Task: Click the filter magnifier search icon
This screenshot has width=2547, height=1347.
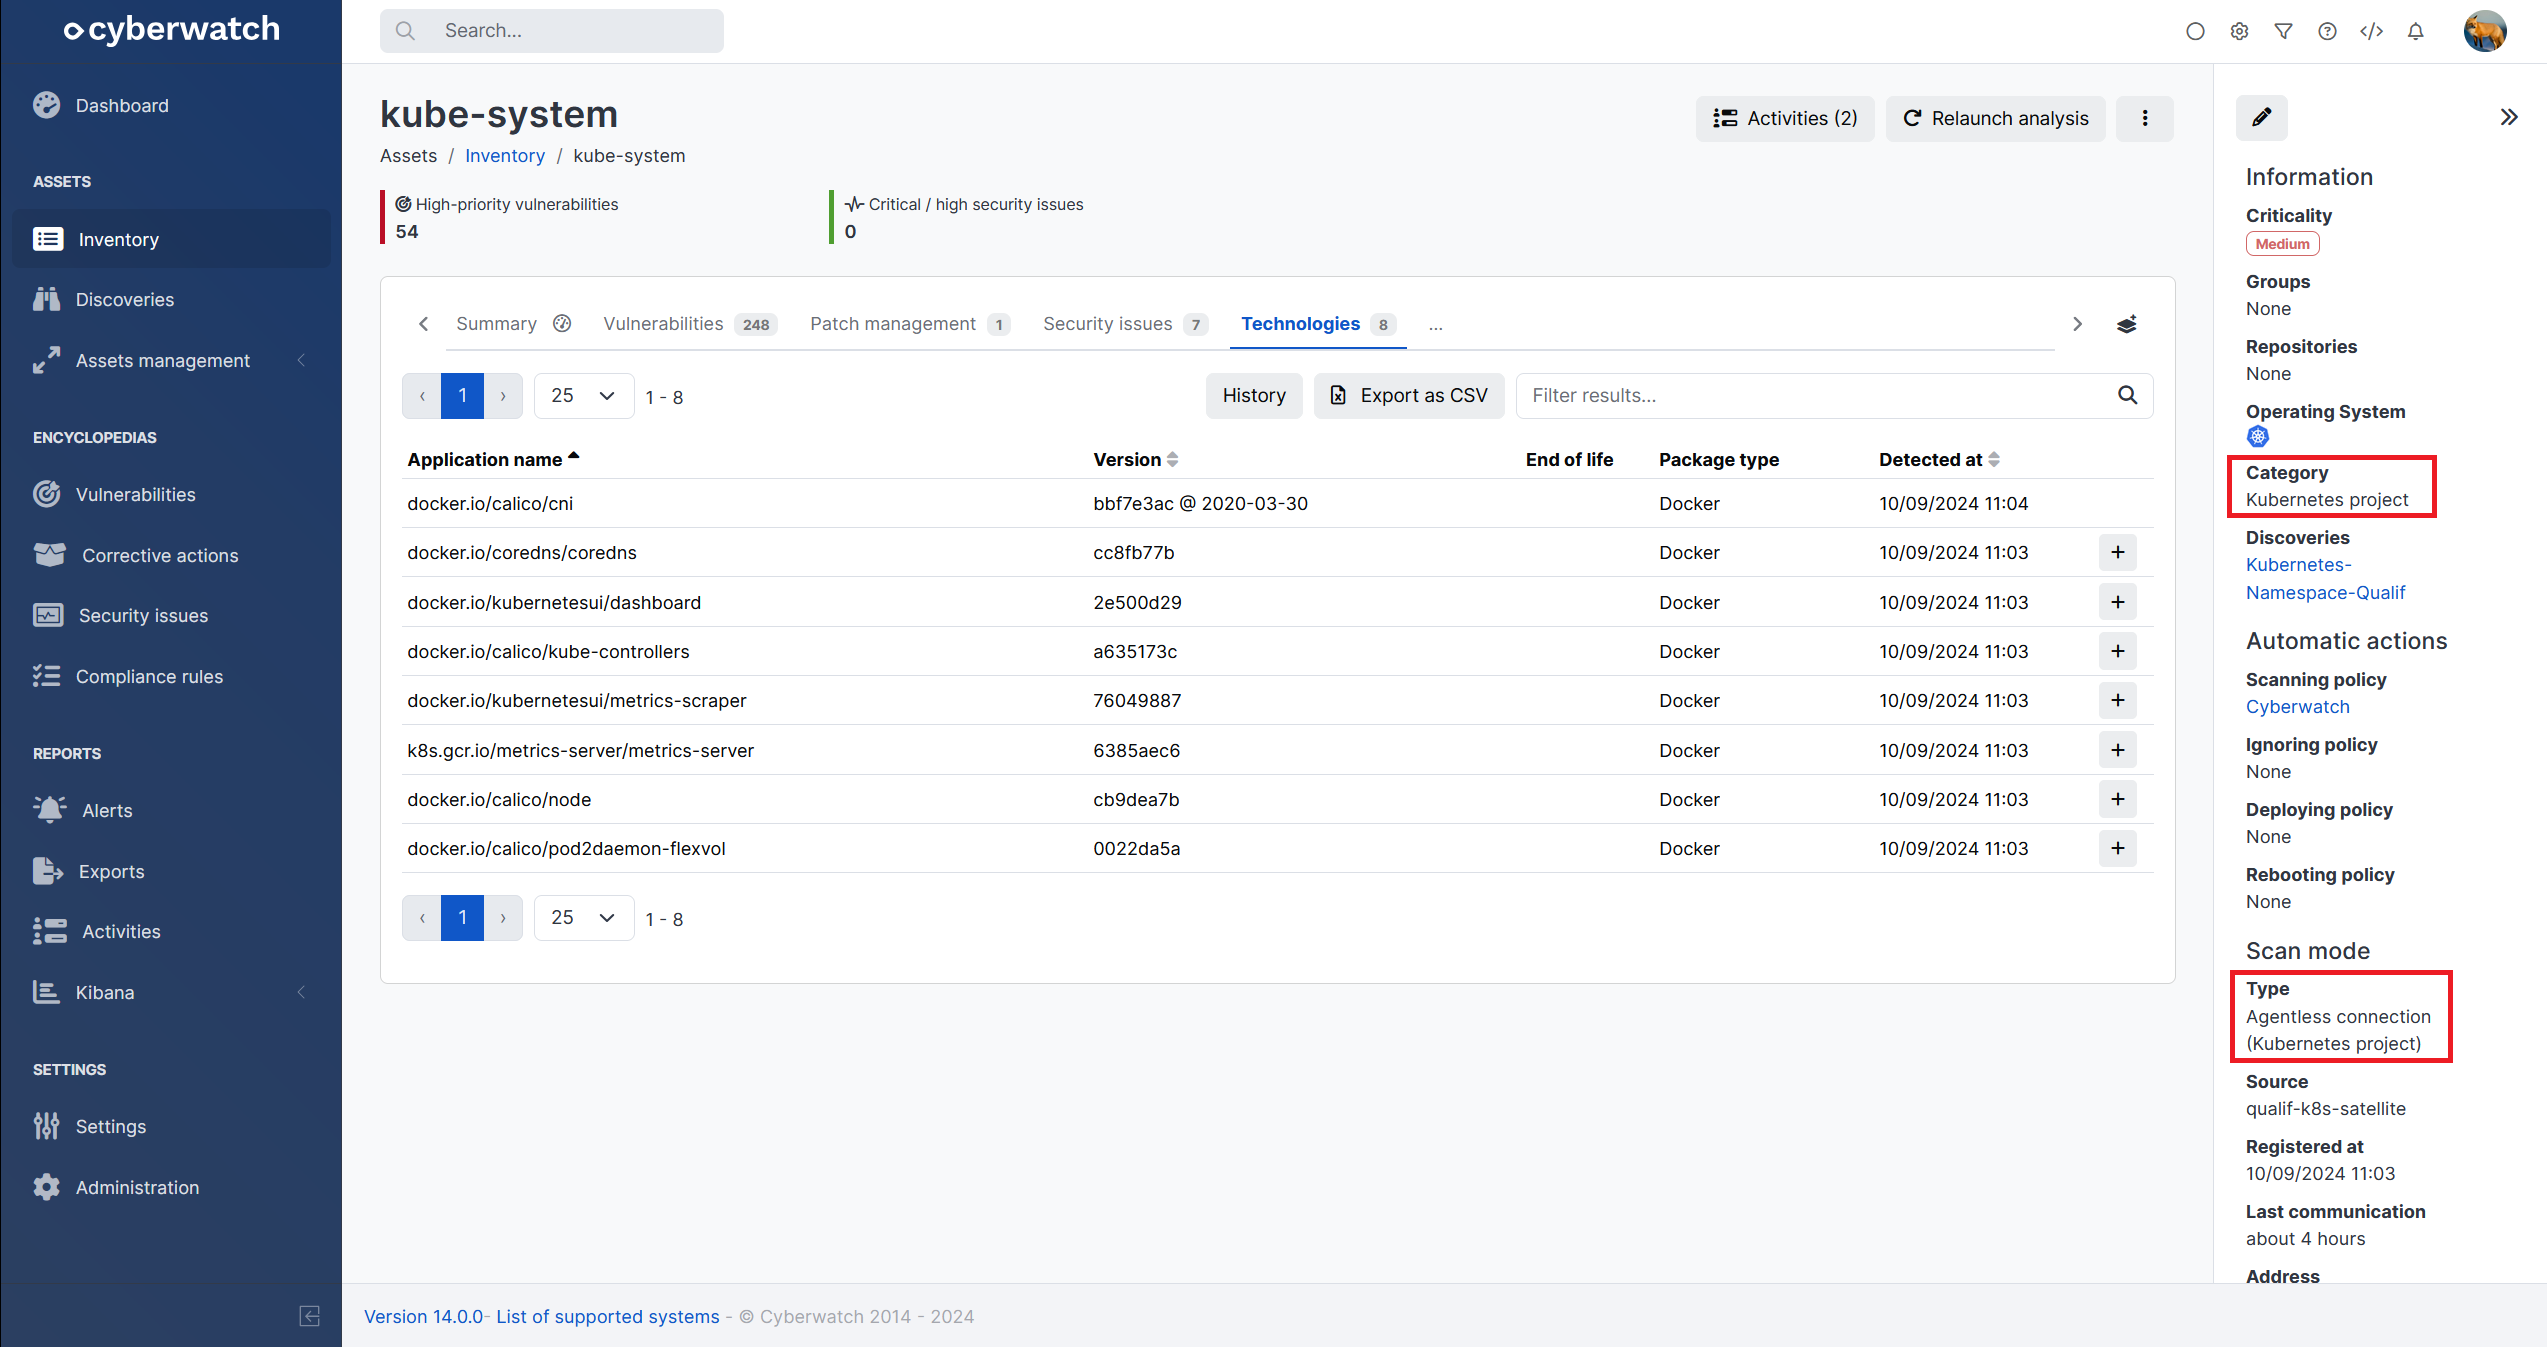Action: point(2127,396)
